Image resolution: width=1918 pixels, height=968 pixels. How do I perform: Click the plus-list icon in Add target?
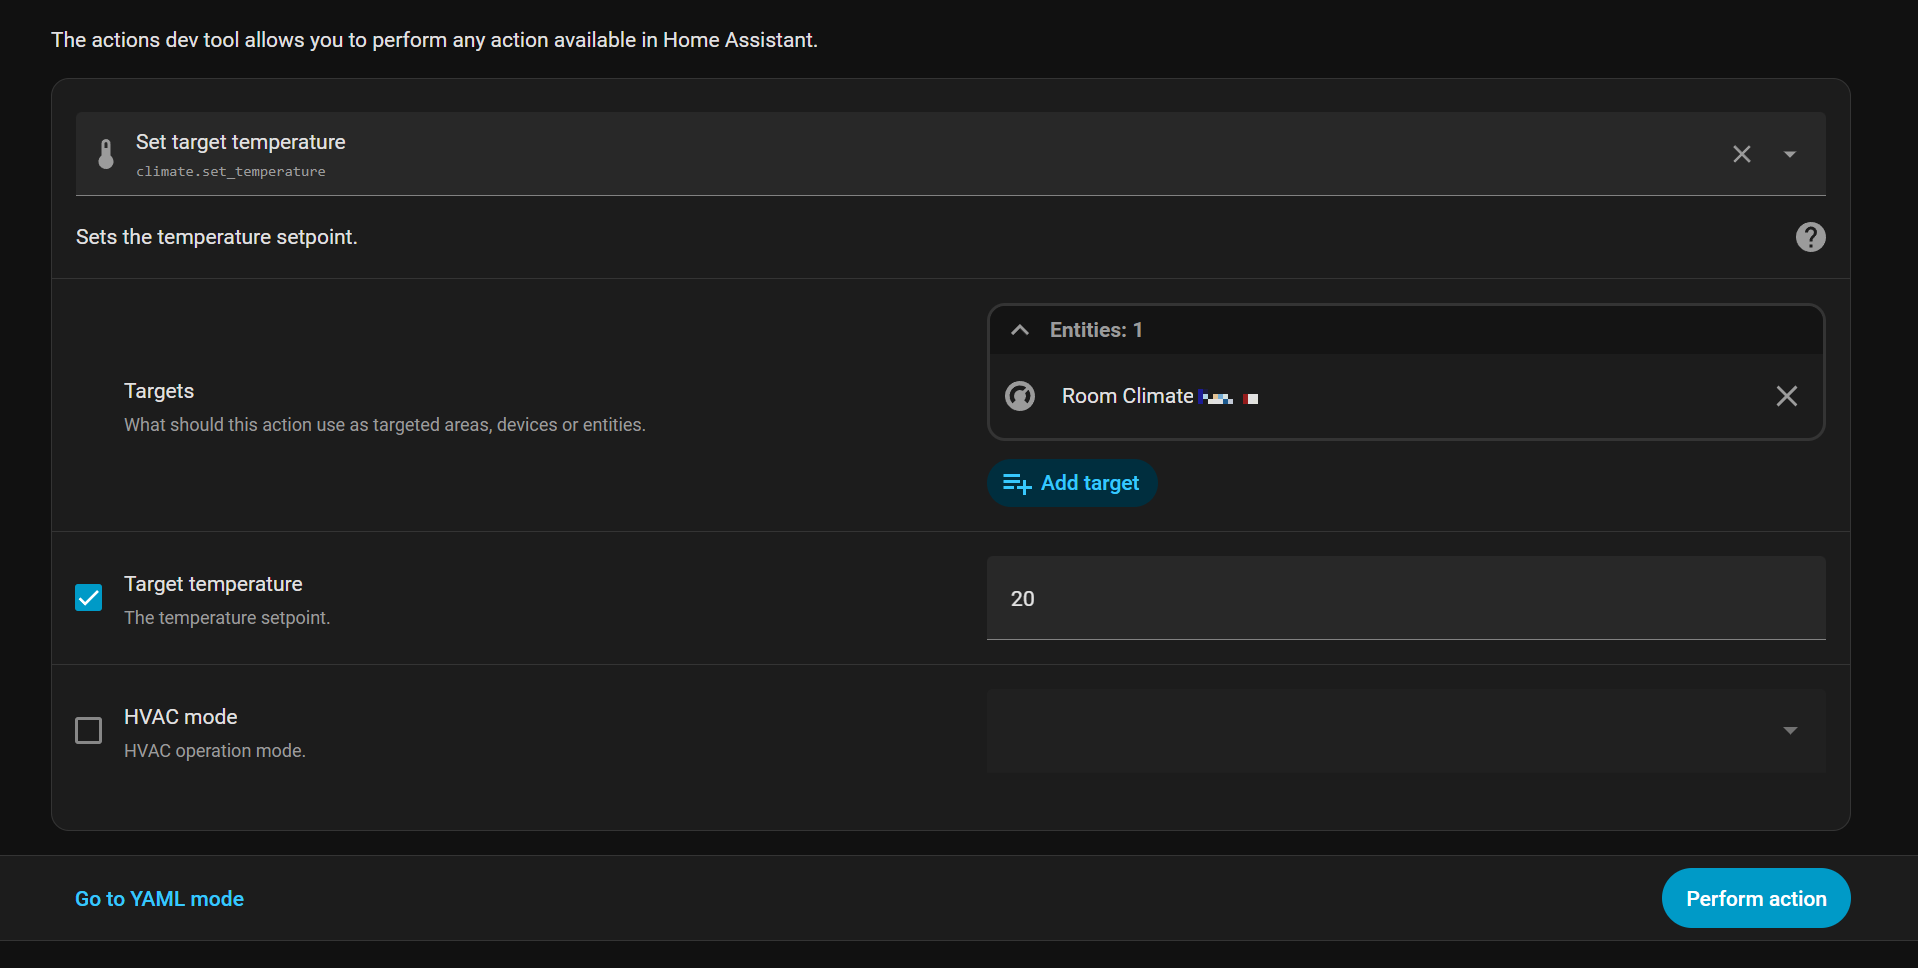click(x=1016, y=484)
